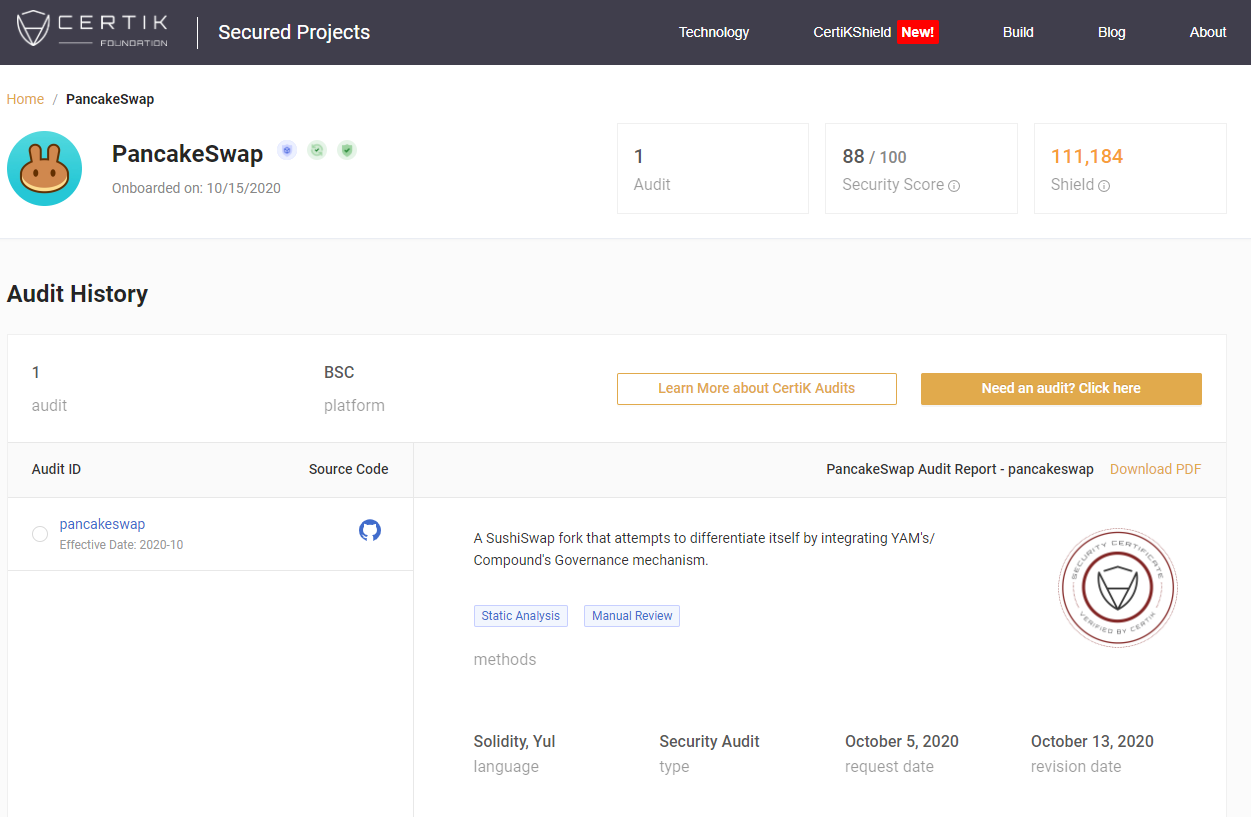Click the PancakeSwap breadcrumb text
This screenshot has width=1251, height=817.
(x=110, y=99)
